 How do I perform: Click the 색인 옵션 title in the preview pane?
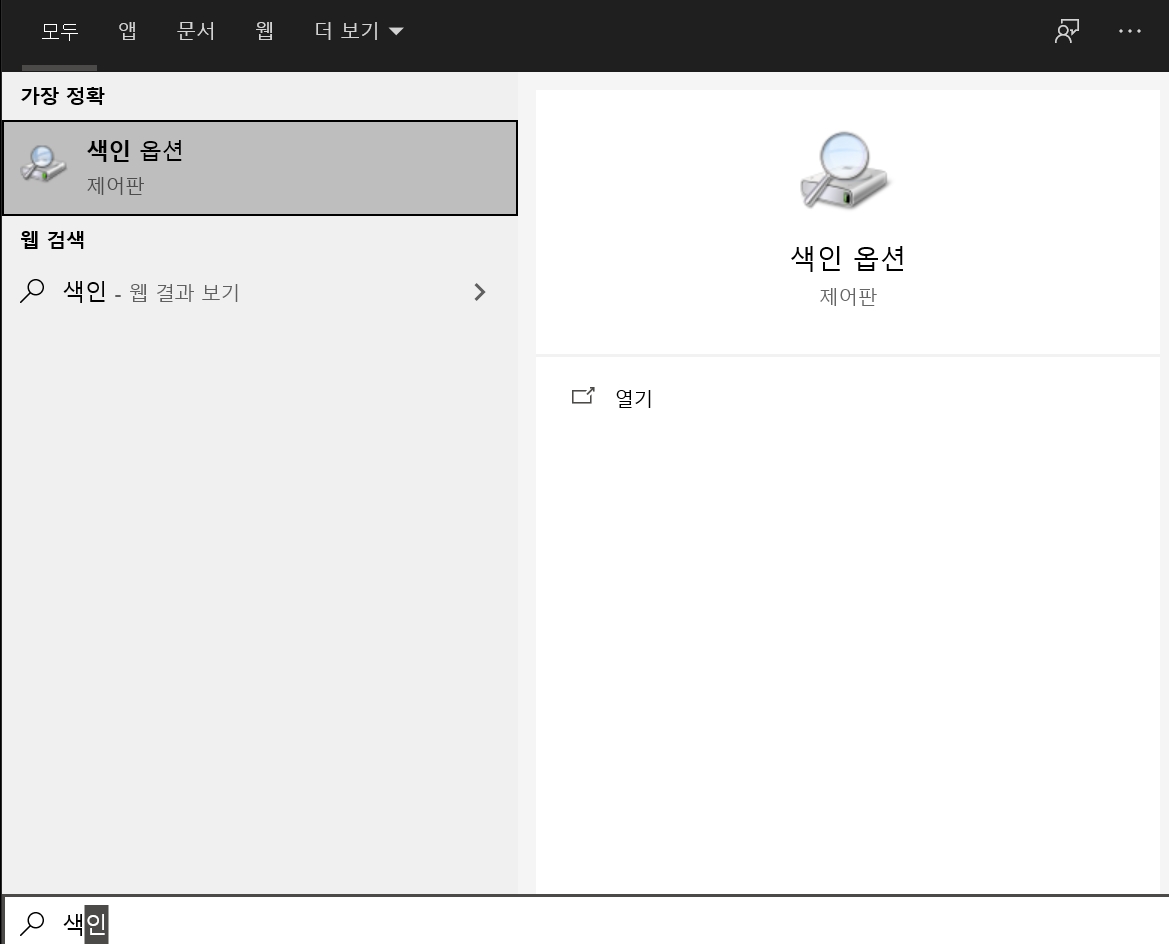[848, 258]
